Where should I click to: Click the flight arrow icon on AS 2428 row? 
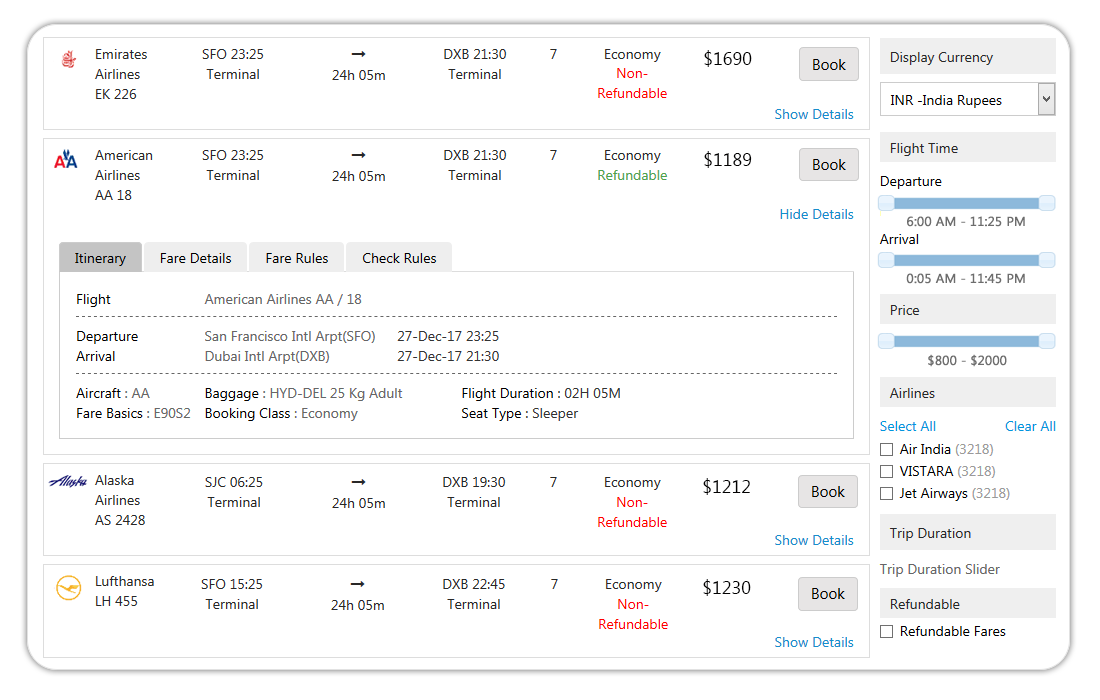(x=358, y=481)
